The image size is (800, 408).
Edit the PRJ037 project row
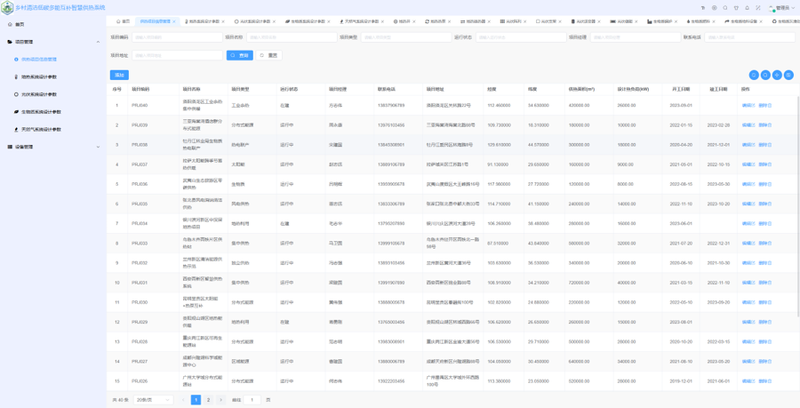click(748, 165)
